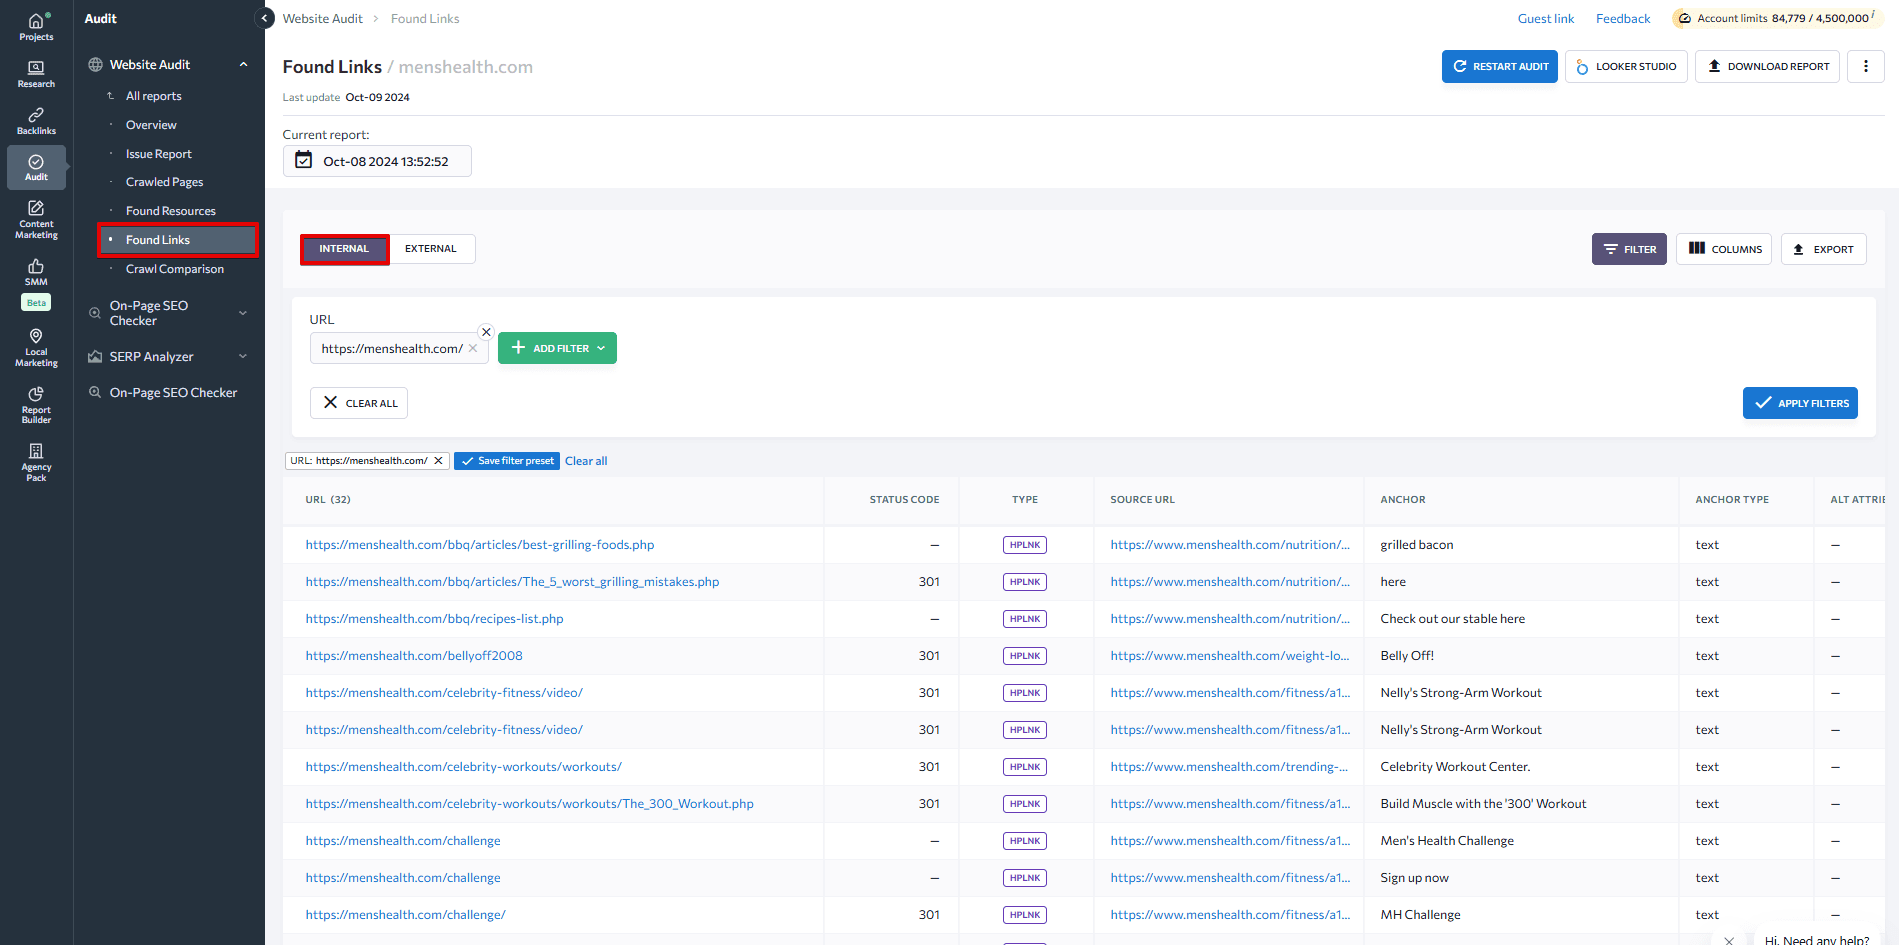Open the Overview report
Screen dimensions: 1899x945
pyautogui.click(x=151, y=125)
